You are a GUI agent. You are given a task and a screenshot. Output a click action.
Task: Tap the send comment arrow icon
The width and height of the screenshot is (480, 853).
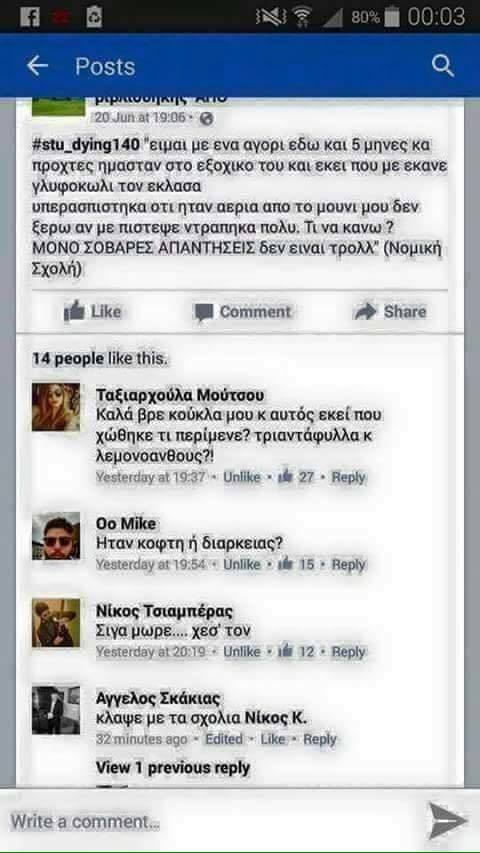click(x=447, y=821)
